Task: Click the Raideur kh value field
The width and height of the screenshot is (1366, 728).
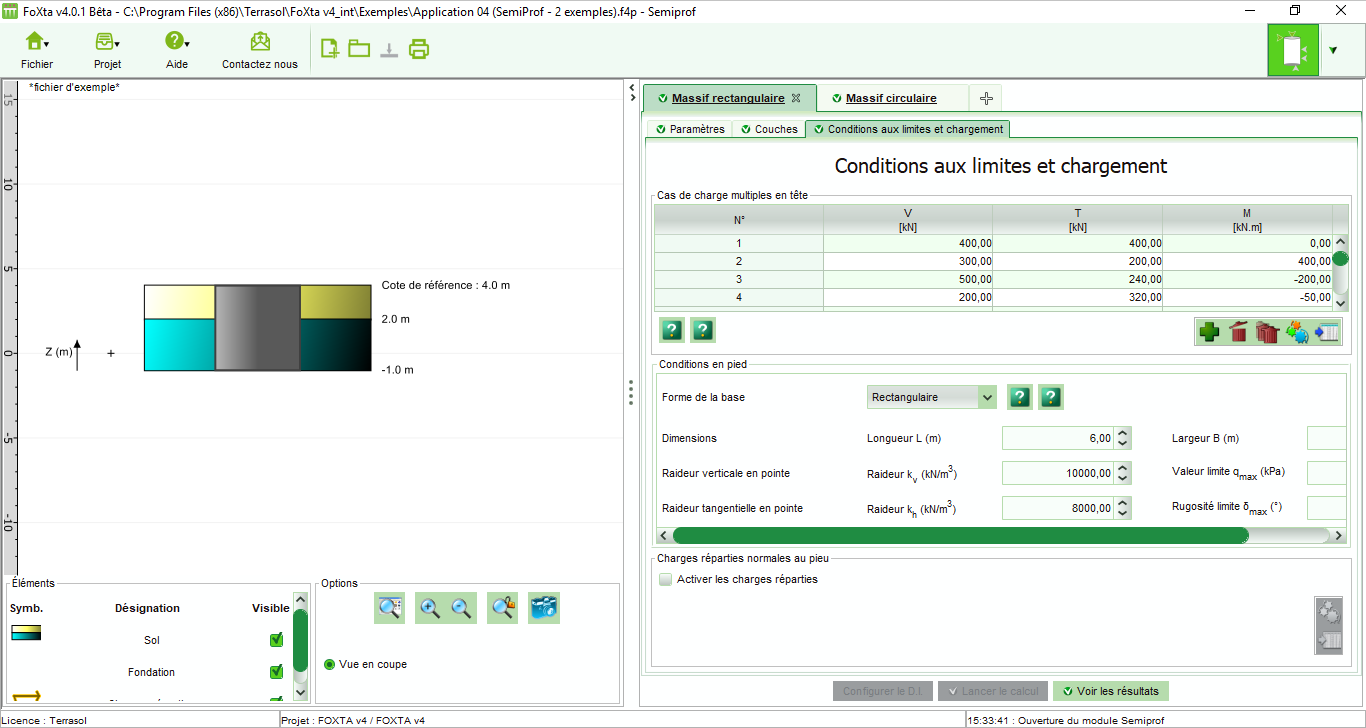Action: (x=1058, y=508)
